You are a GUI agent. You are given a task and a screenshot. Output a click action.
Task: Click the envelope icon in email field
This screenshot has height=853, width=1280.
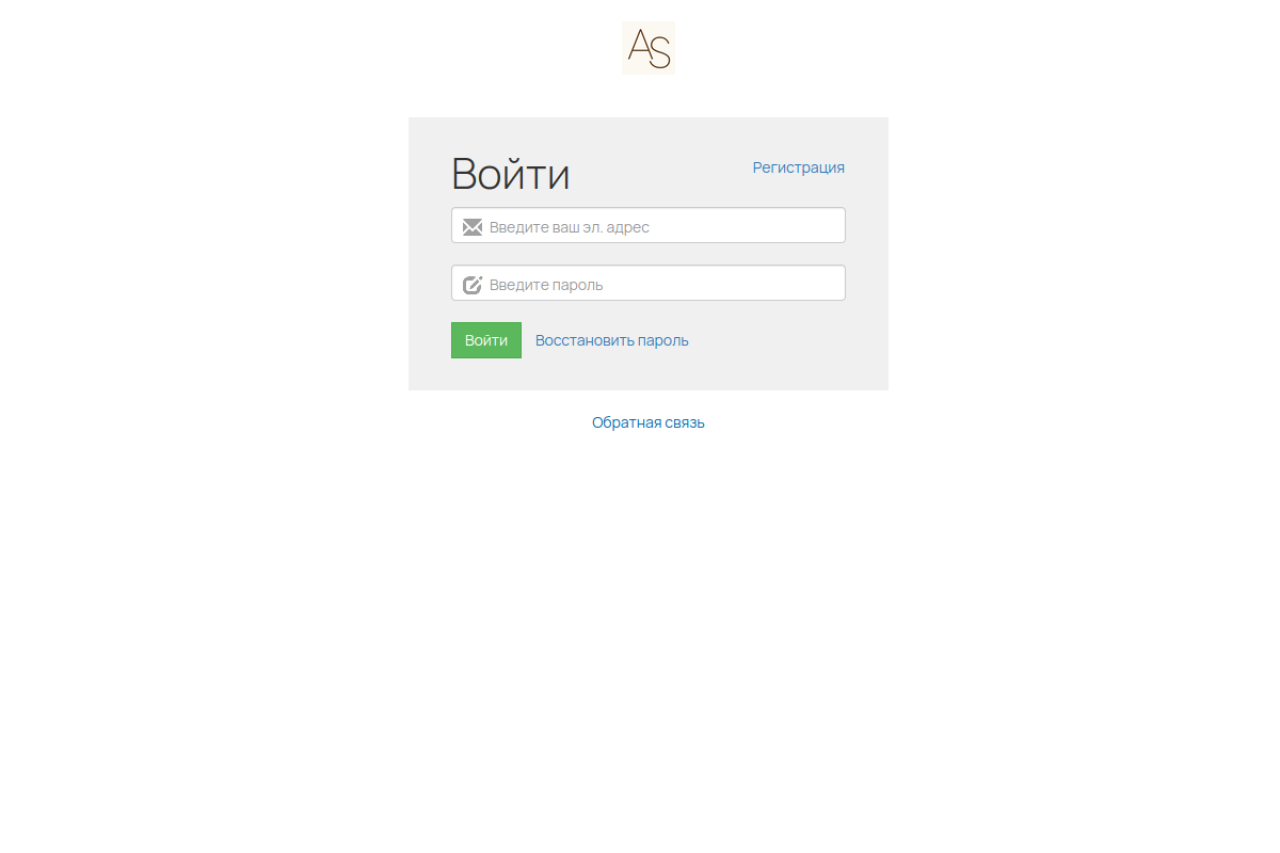pyautogui.click(x=472, y=227)
